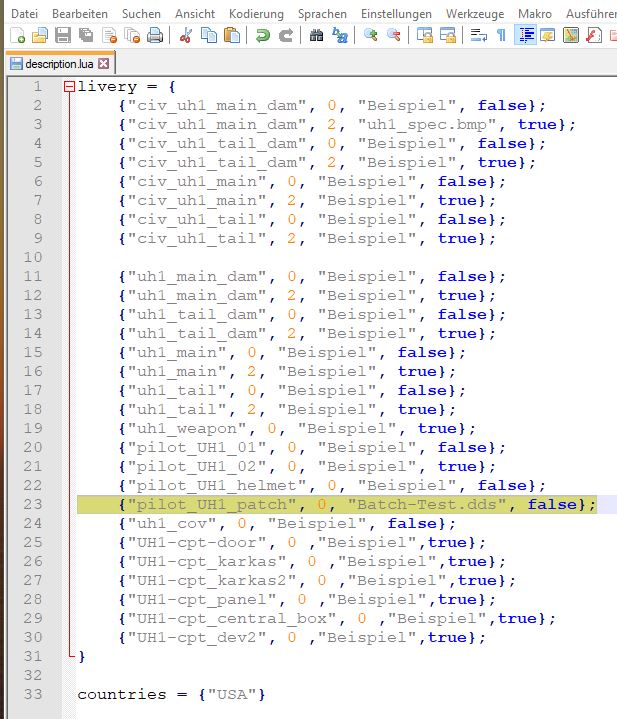Open the Kodierung menu

(x=256, y=14)
